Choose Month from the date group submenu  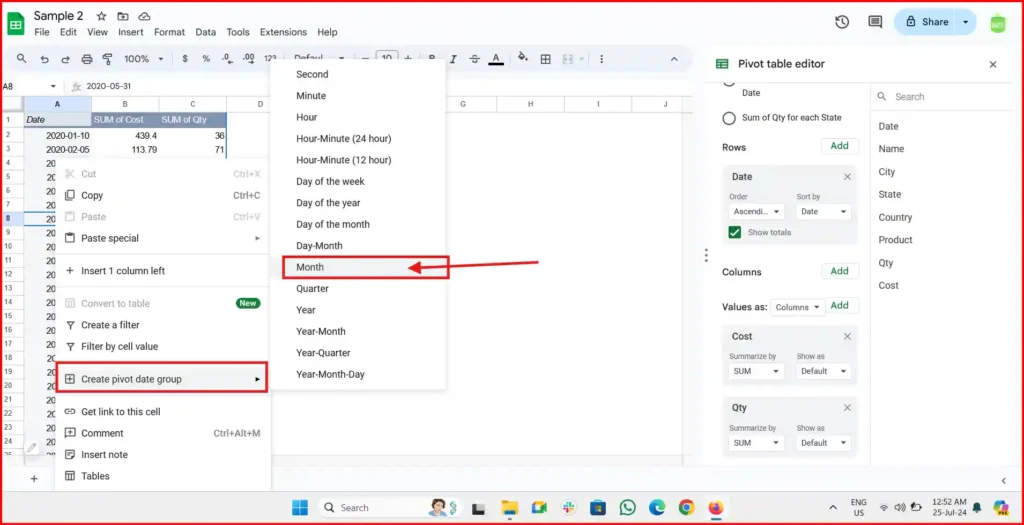(364, 267)
